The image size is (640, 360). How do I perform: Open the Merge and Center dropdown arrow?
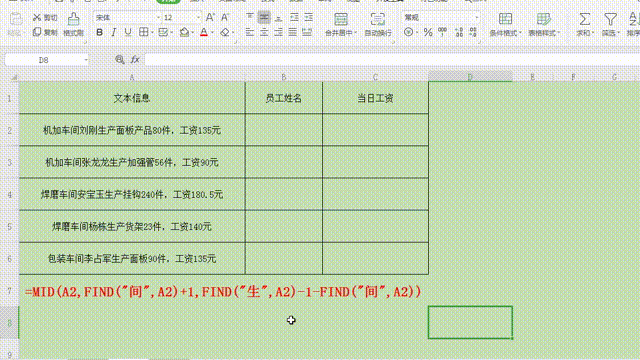(356, 33)
